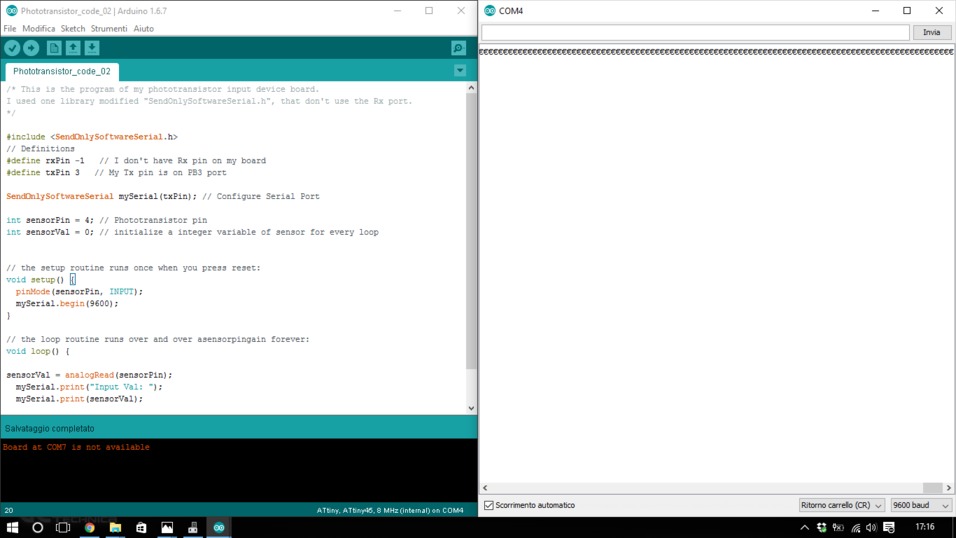Viewport: 956px width, 538px height.
Task: Open the Action Center notifications icon
Action: coord(889,528)
